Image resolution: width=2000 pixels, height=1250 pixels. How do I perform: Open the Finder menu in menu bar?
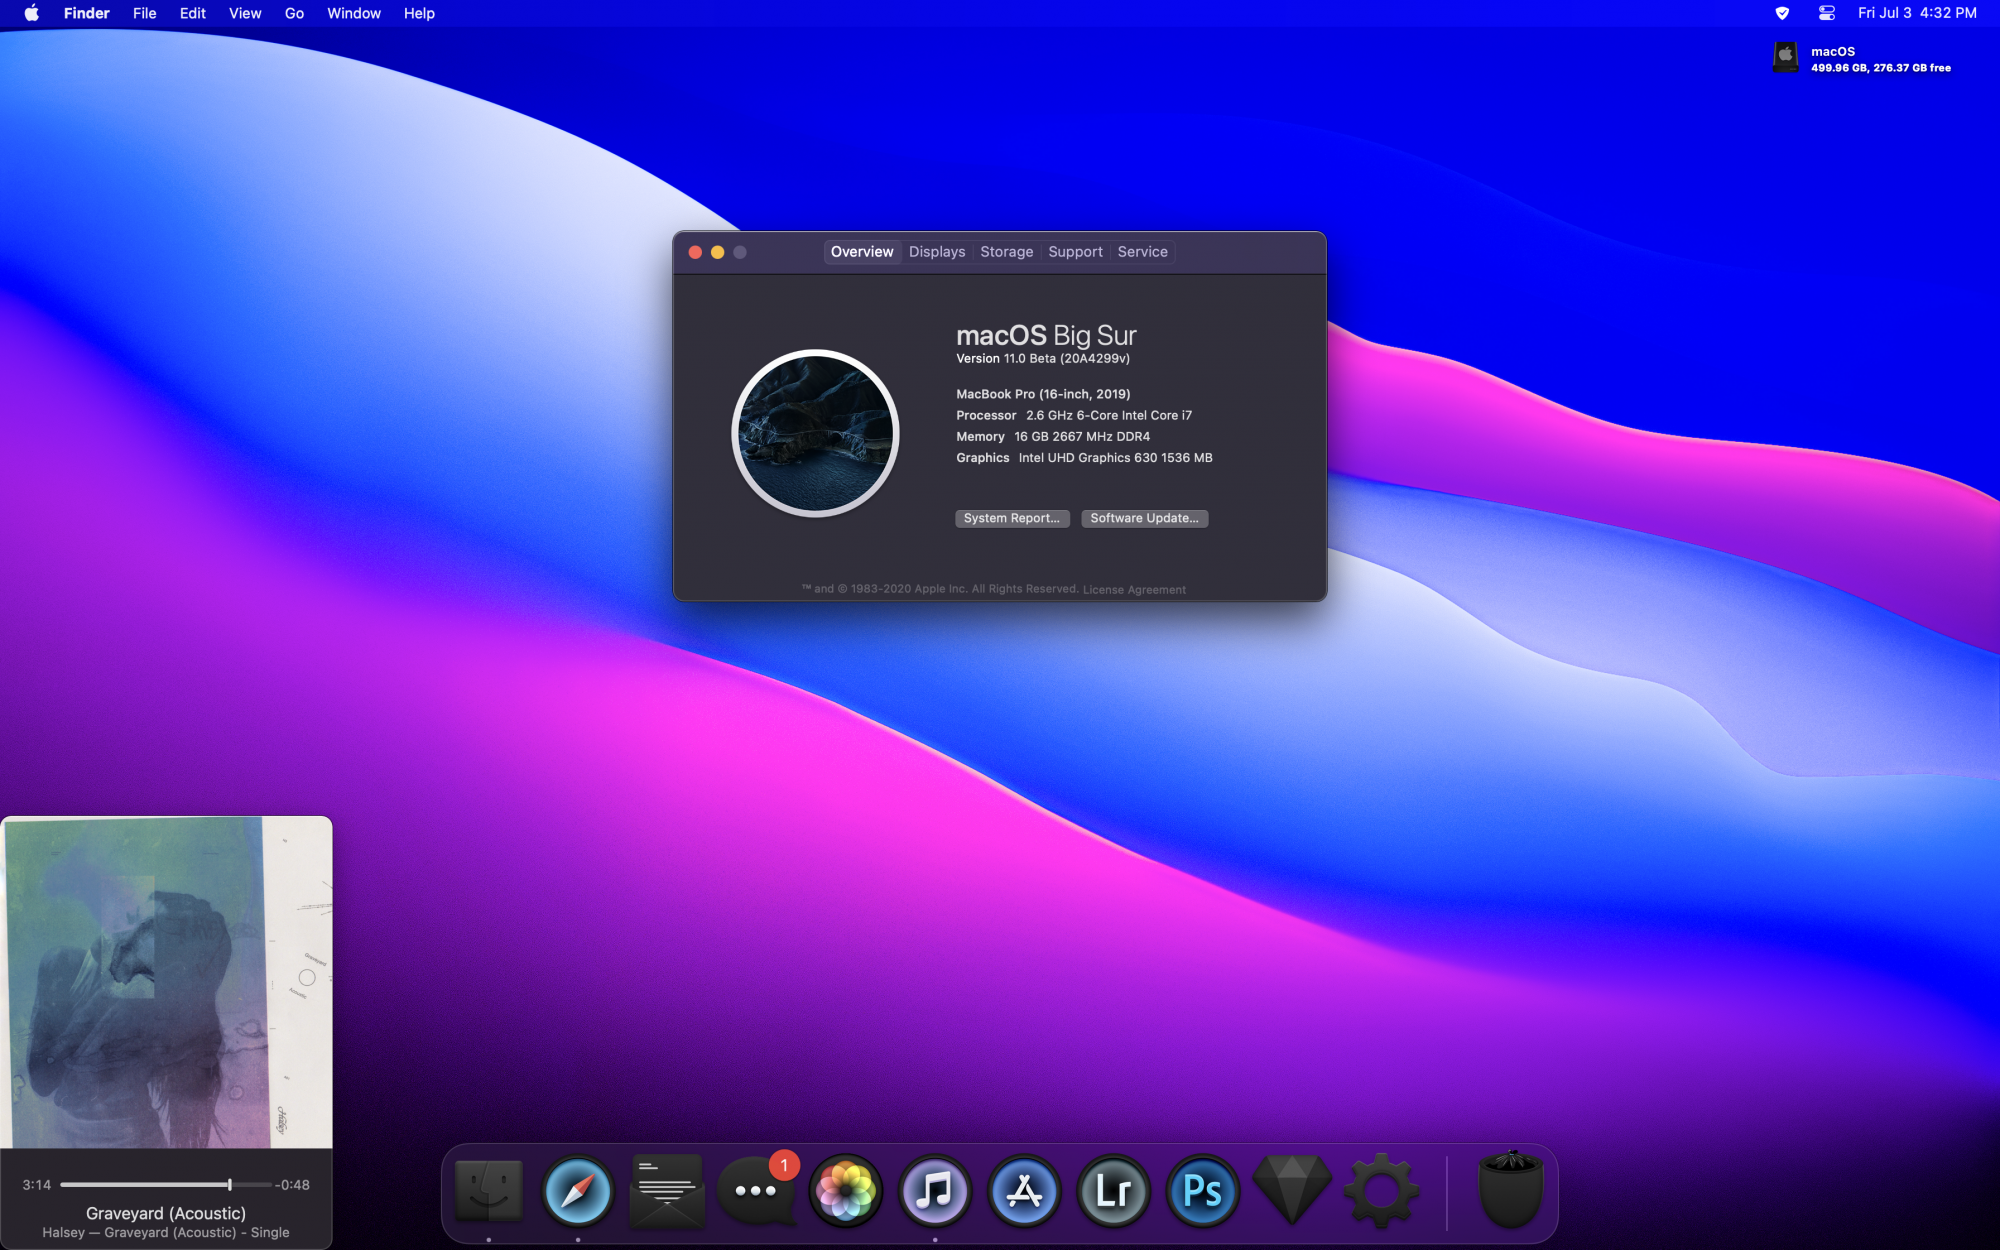(x=86, y=13)
